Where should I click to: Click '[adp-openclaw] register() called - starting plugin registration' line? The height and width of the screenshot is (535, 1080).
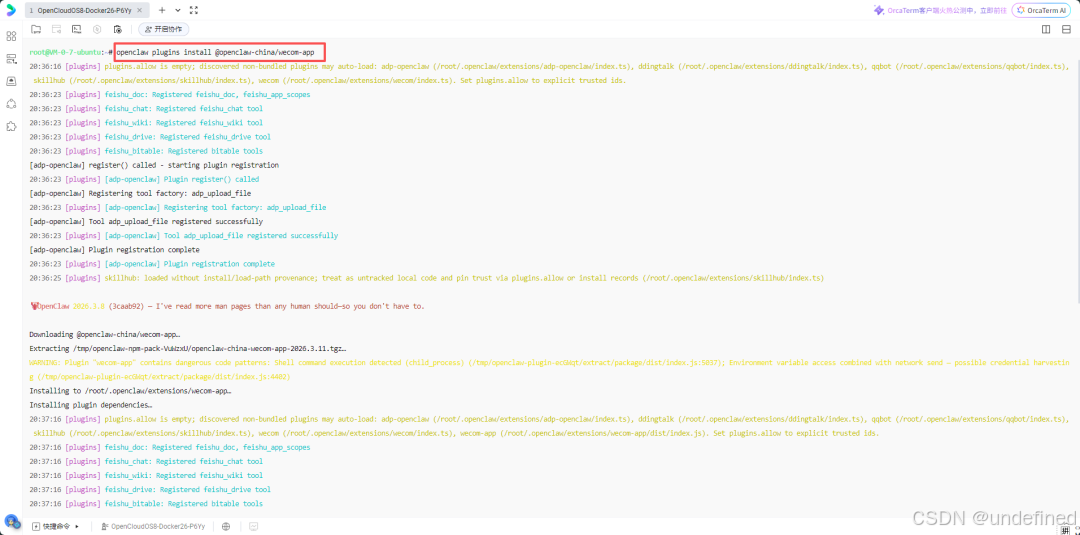[x=154, y=165]
